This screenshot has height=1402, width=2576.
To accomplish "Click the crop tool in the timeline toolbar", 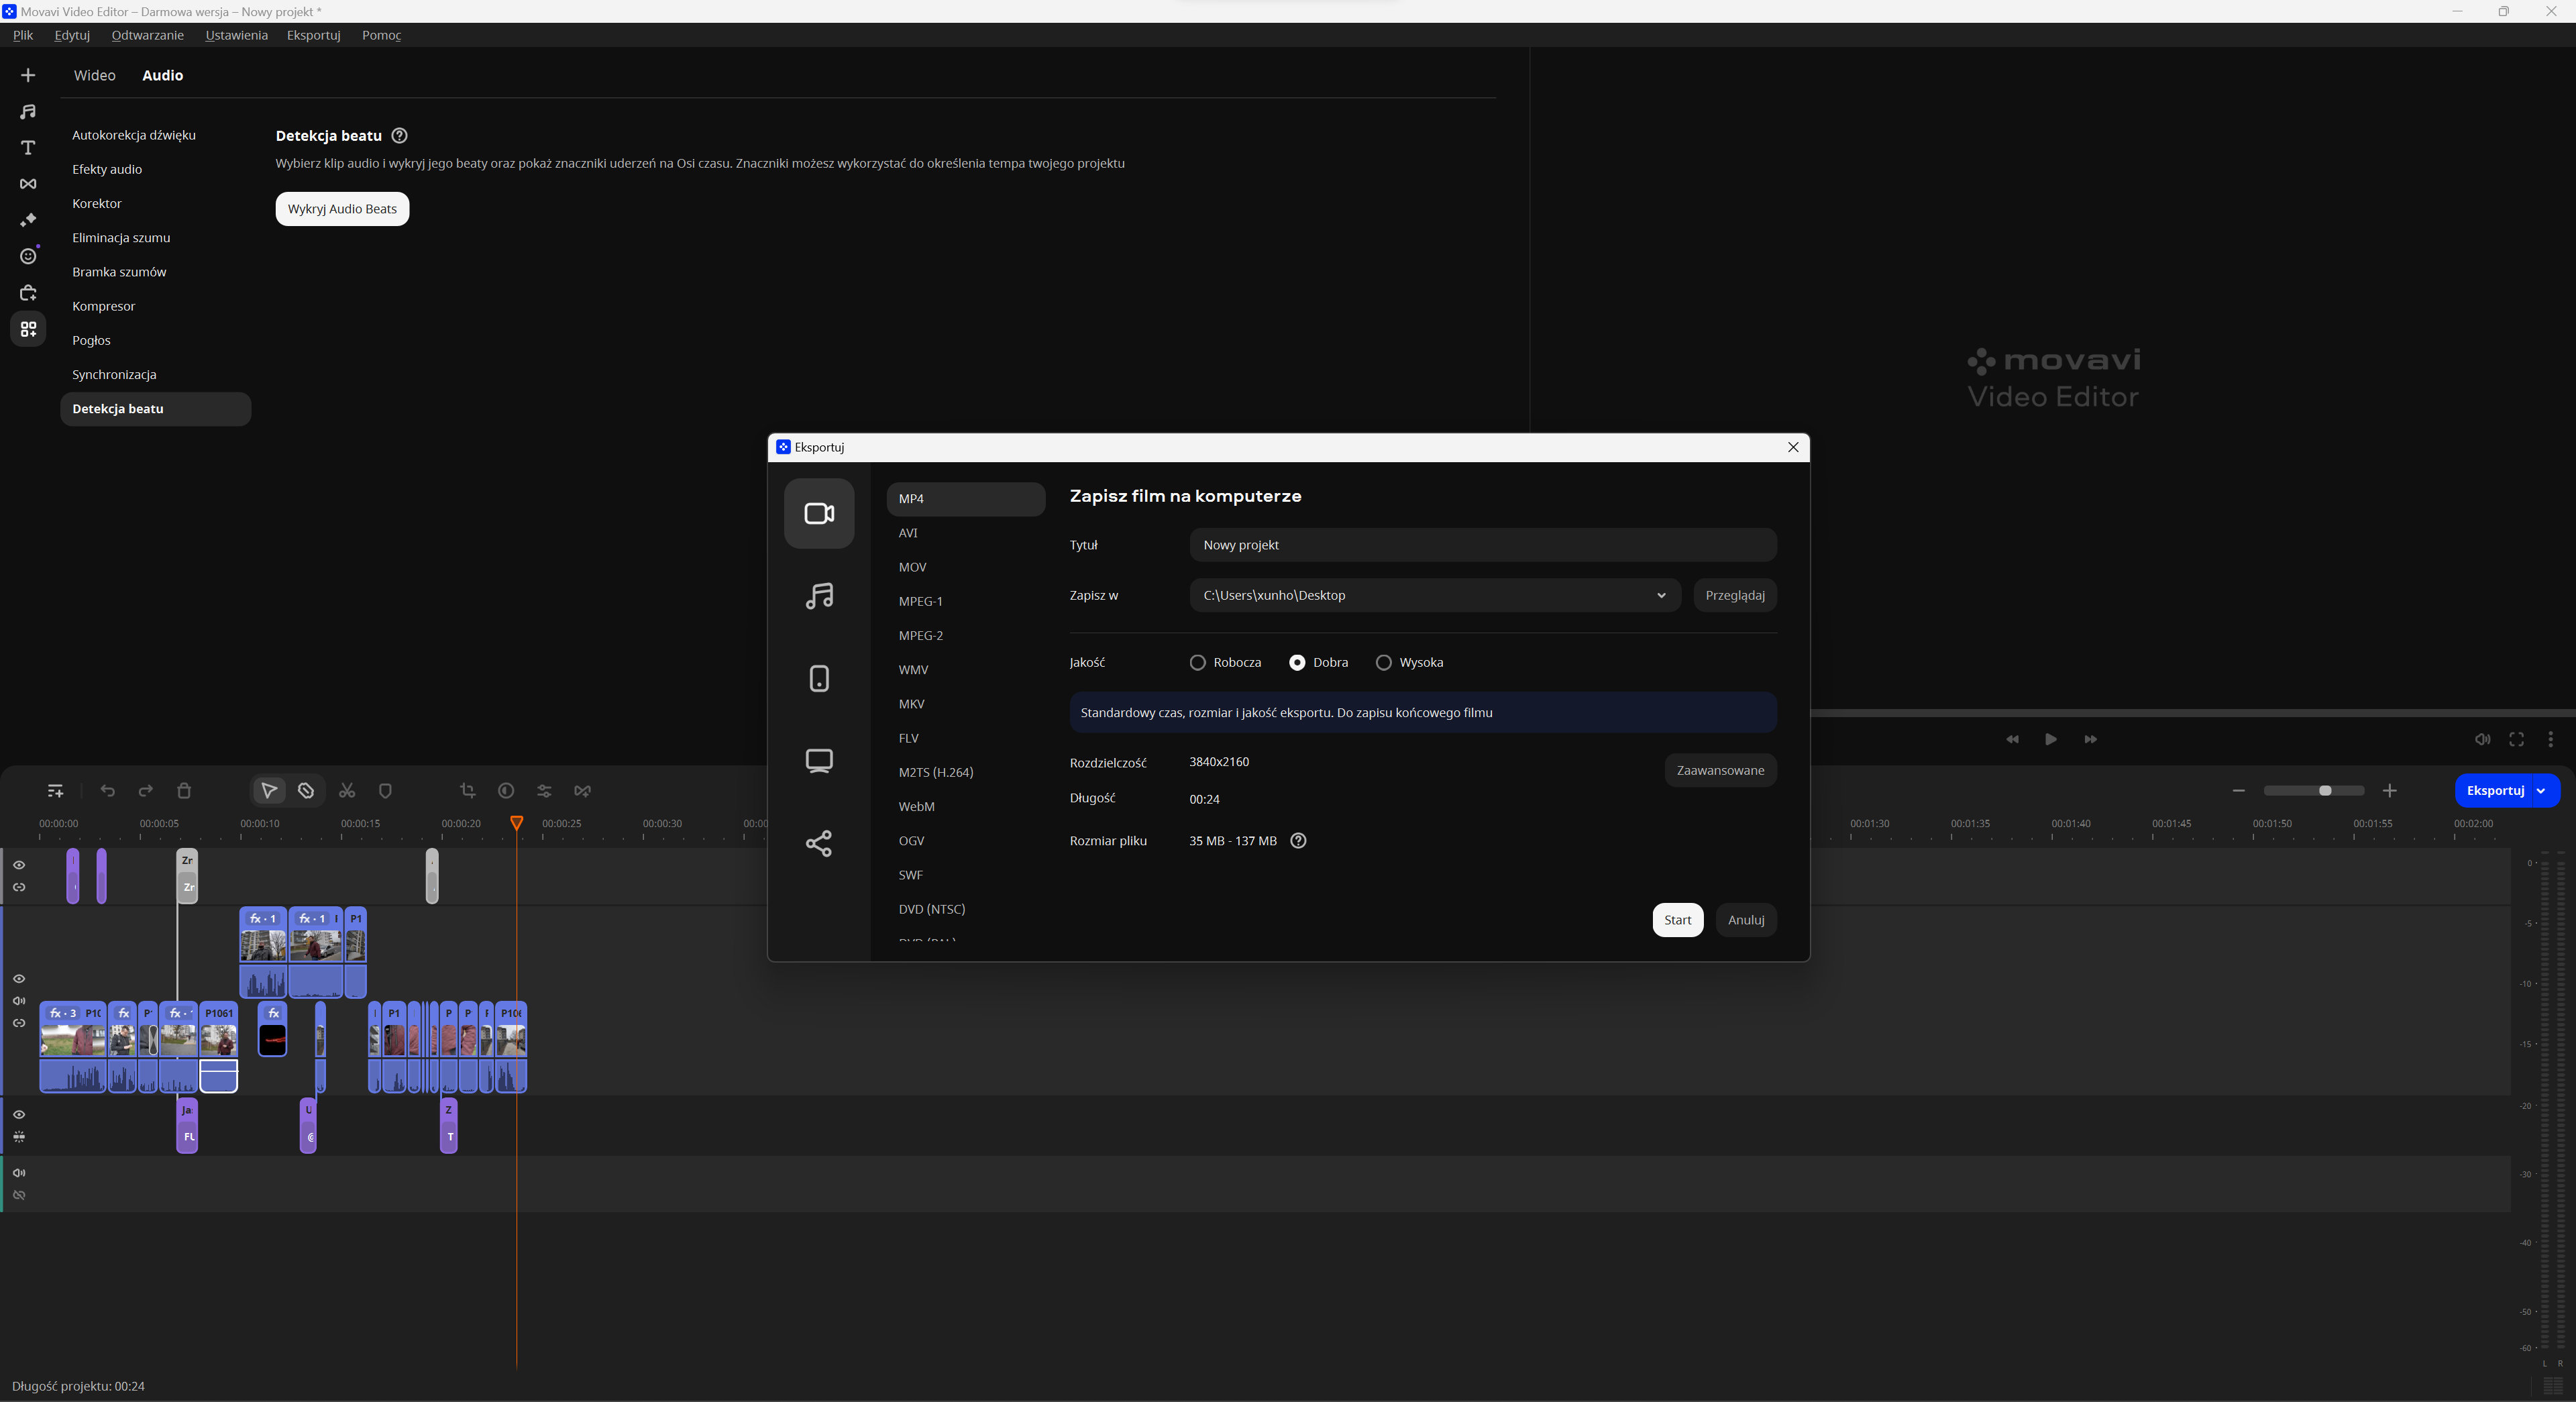I will [x=467, y=791].
